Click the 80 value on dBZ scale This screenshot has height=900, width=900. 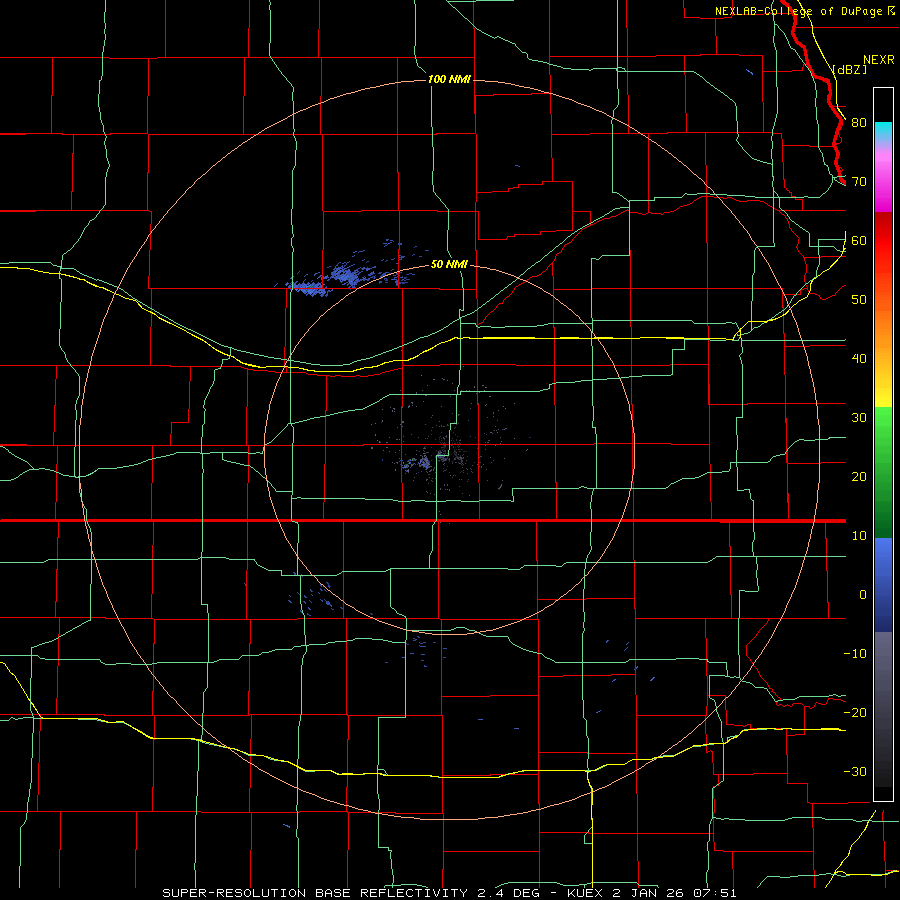point(859,123)
